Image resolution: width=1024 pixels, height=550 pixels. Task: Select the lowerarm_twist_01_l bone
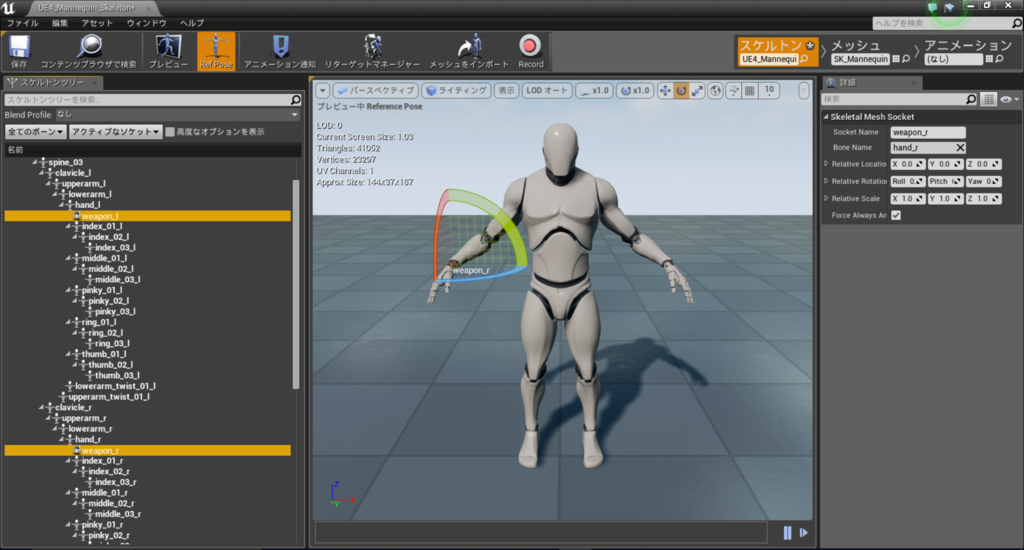115,386
